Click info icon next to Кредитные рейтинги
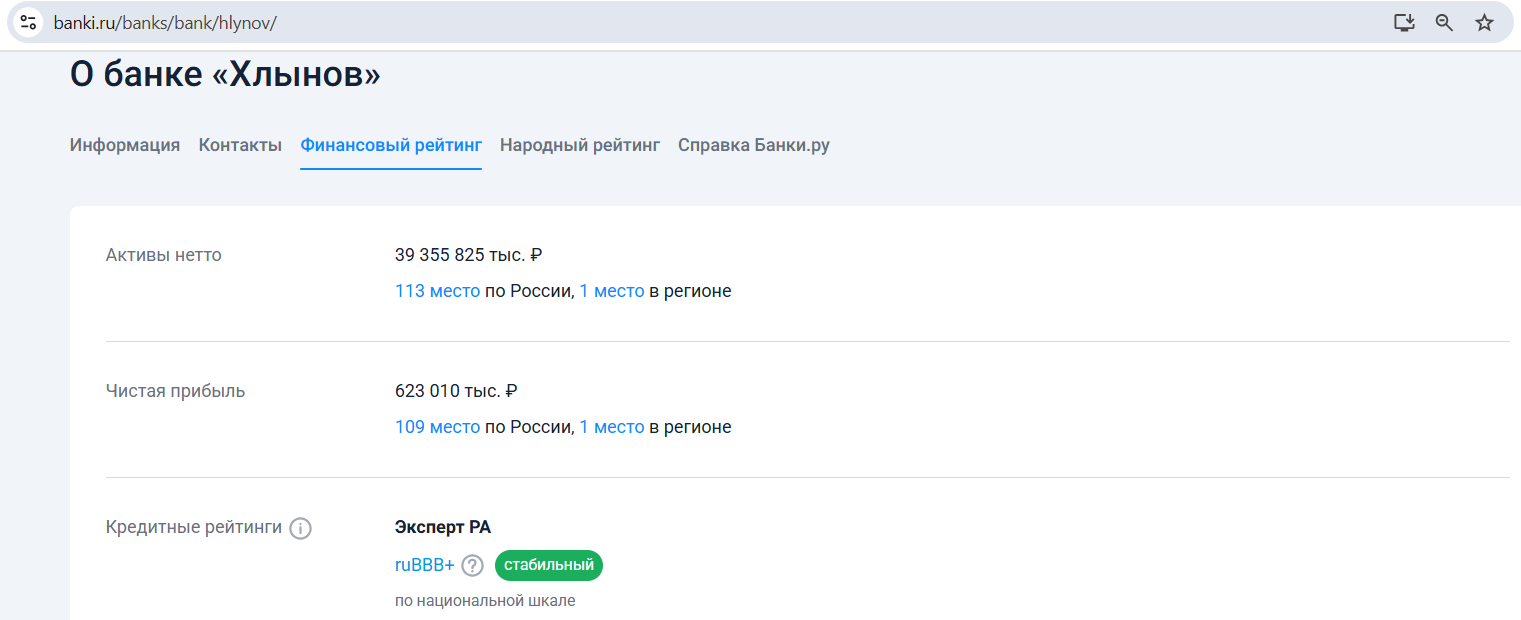Viewport: 1521px width, 620px height. tap(300, 528)
